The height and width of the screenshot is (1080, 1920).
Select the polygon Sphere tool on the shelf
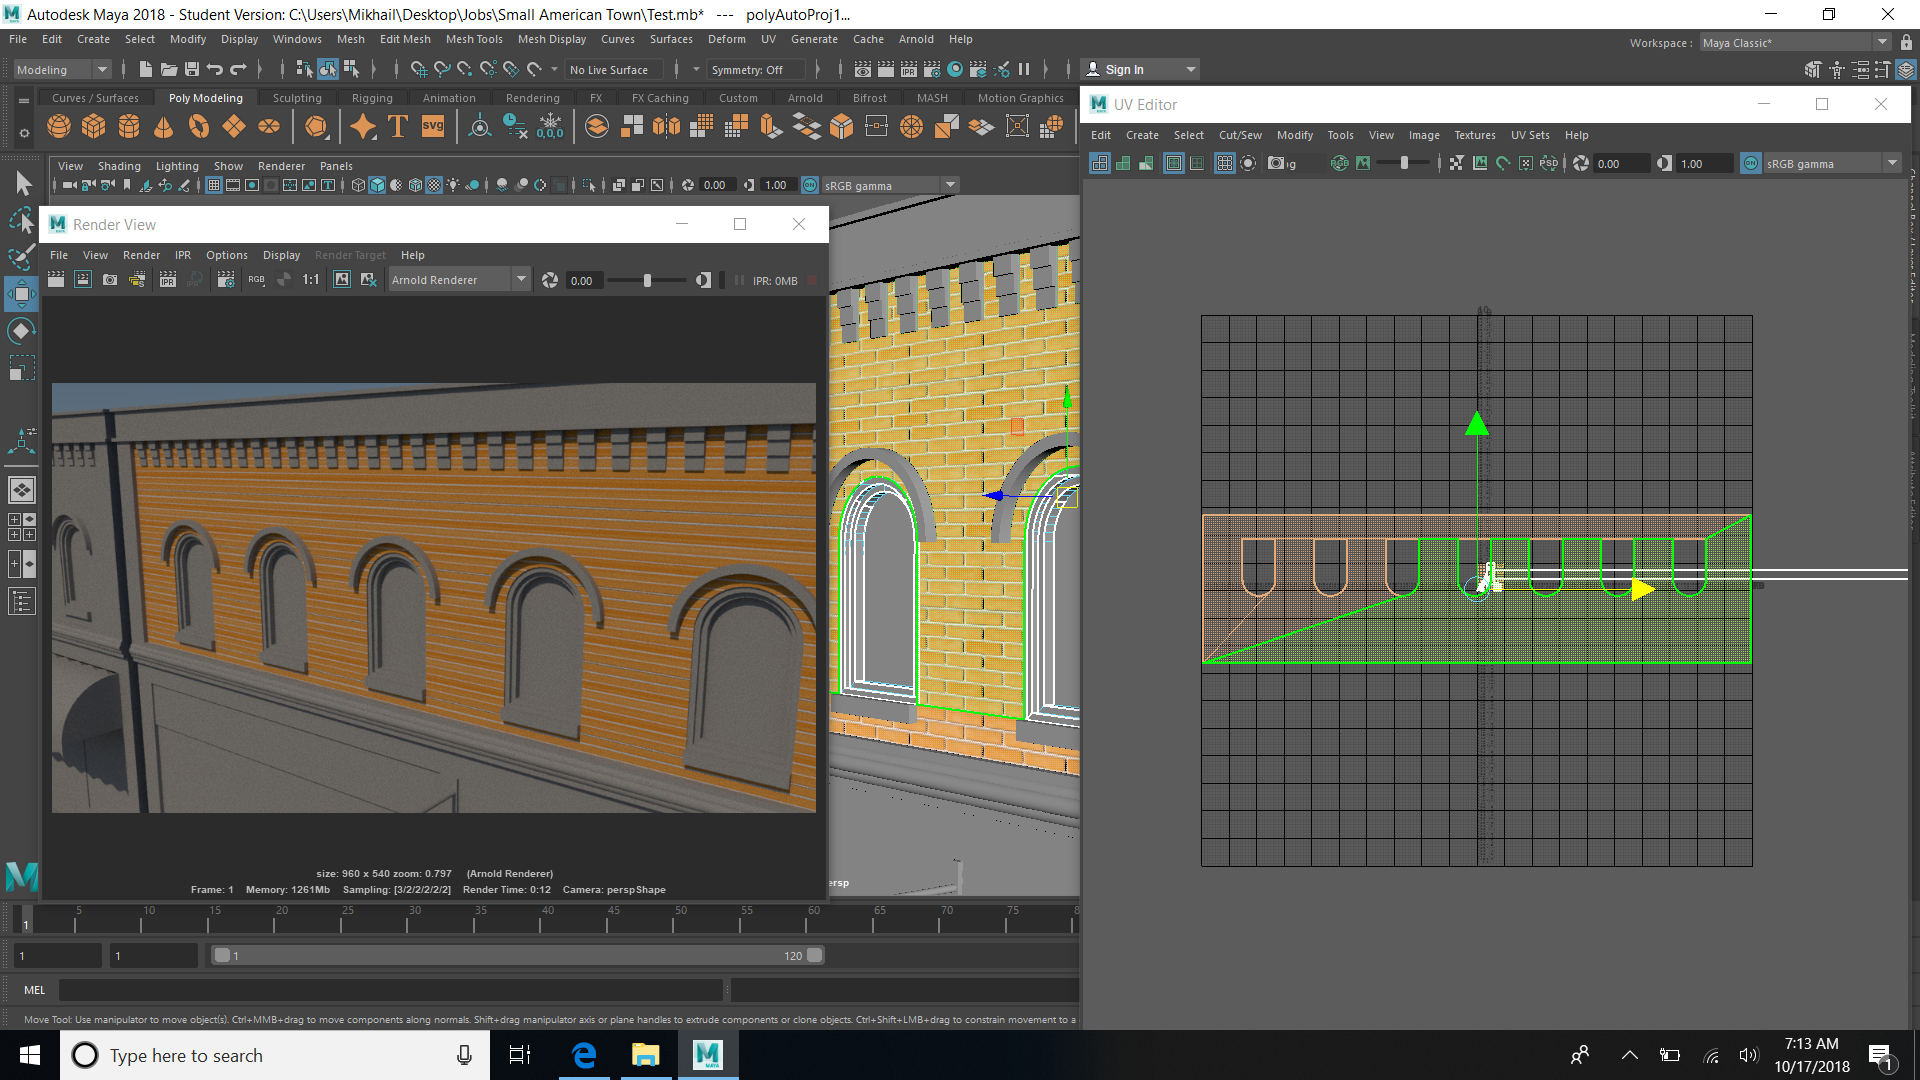(58, 126)
